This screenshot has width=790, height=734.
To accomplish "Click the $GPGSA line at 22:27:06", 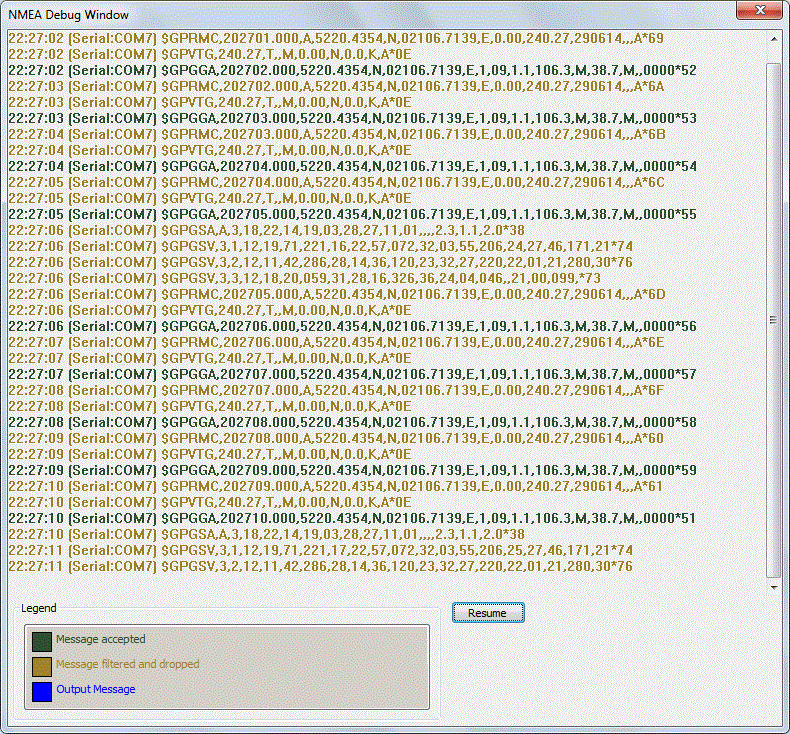I will (x=267, y=230).
